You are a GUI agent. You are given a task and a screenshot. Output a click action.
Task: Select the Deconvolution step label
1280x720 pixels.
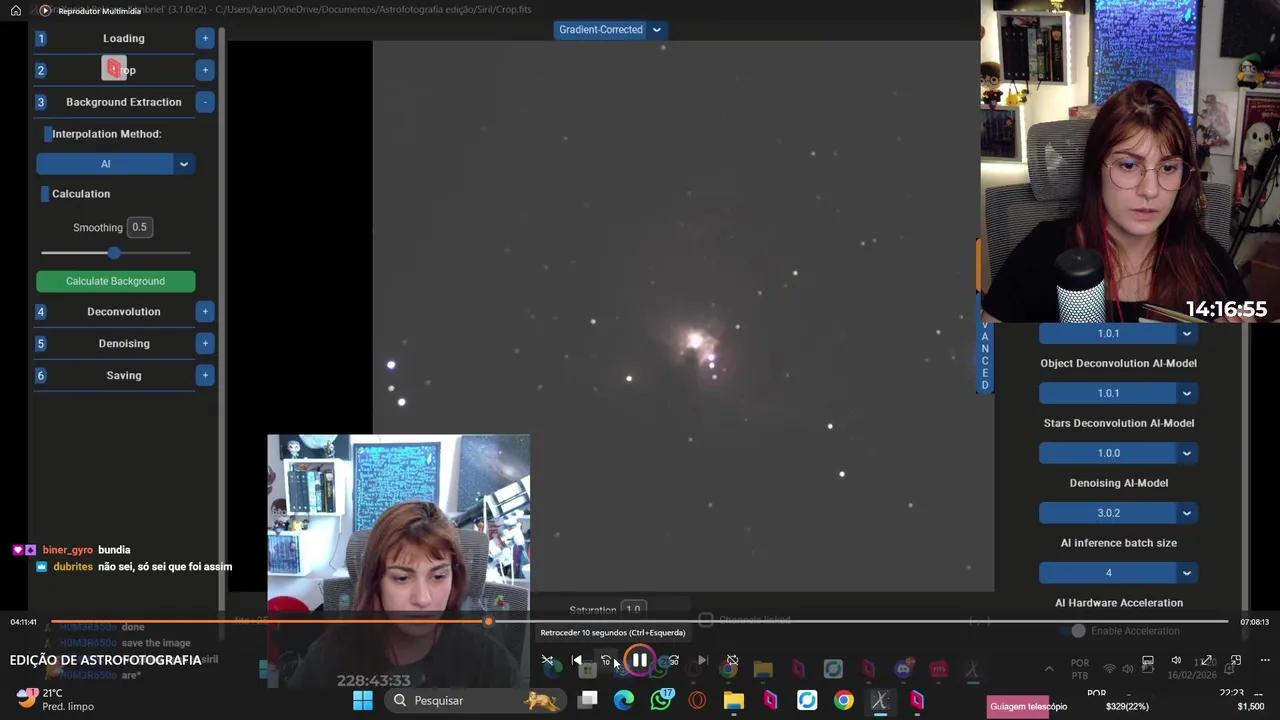pos(124,312)
